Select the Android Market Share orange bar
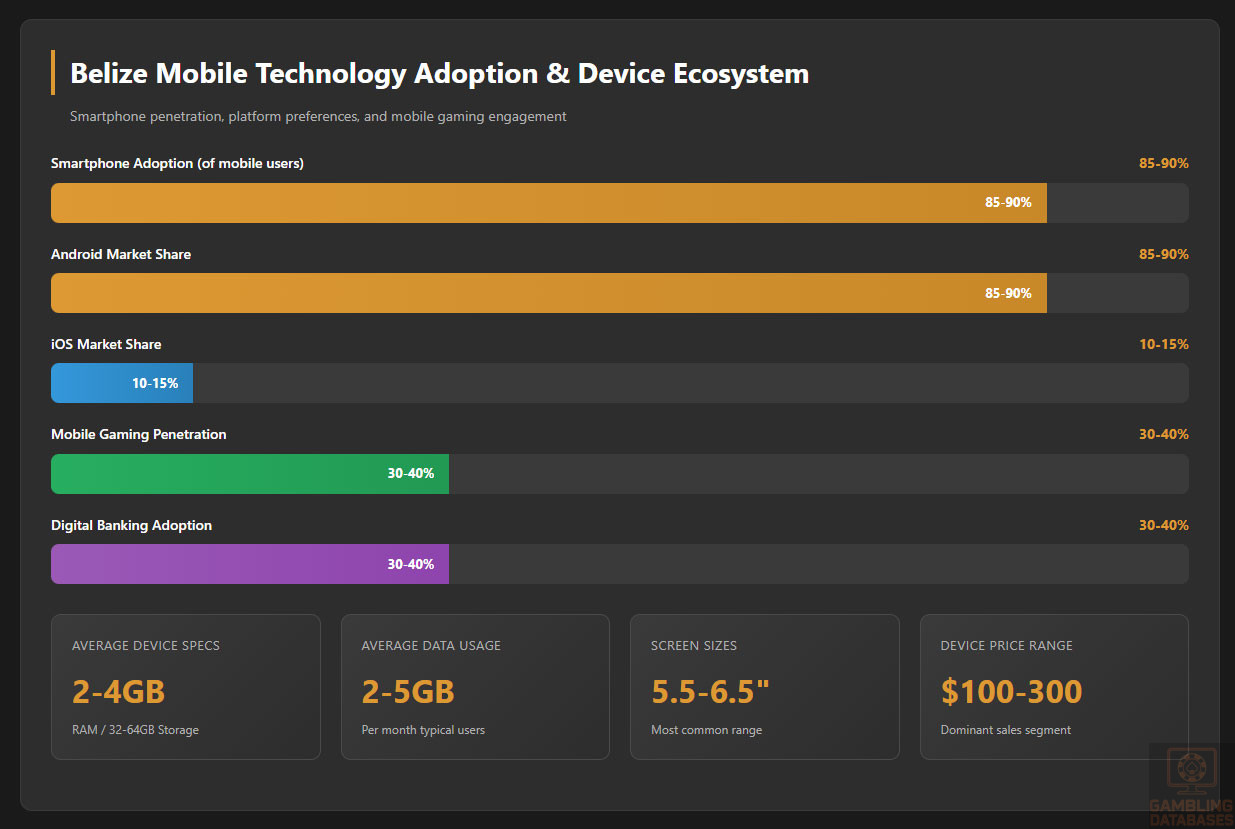This screenshot has width=1235, height=829. [x=548, y=293]
